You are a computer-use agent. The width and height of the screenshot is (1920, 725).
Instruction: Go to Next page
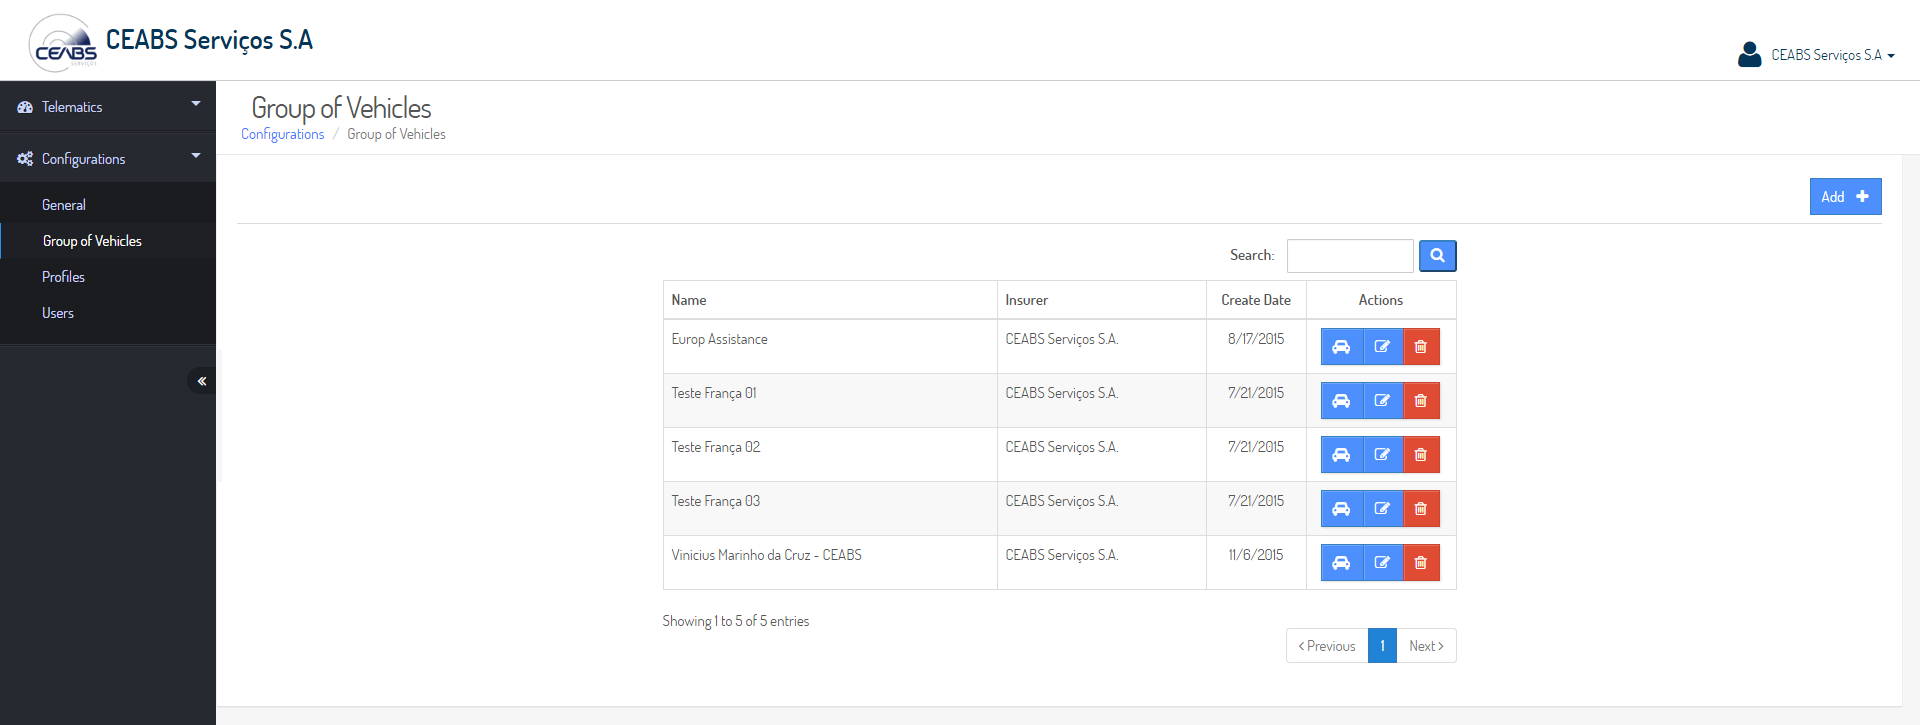click(1426, 646)
